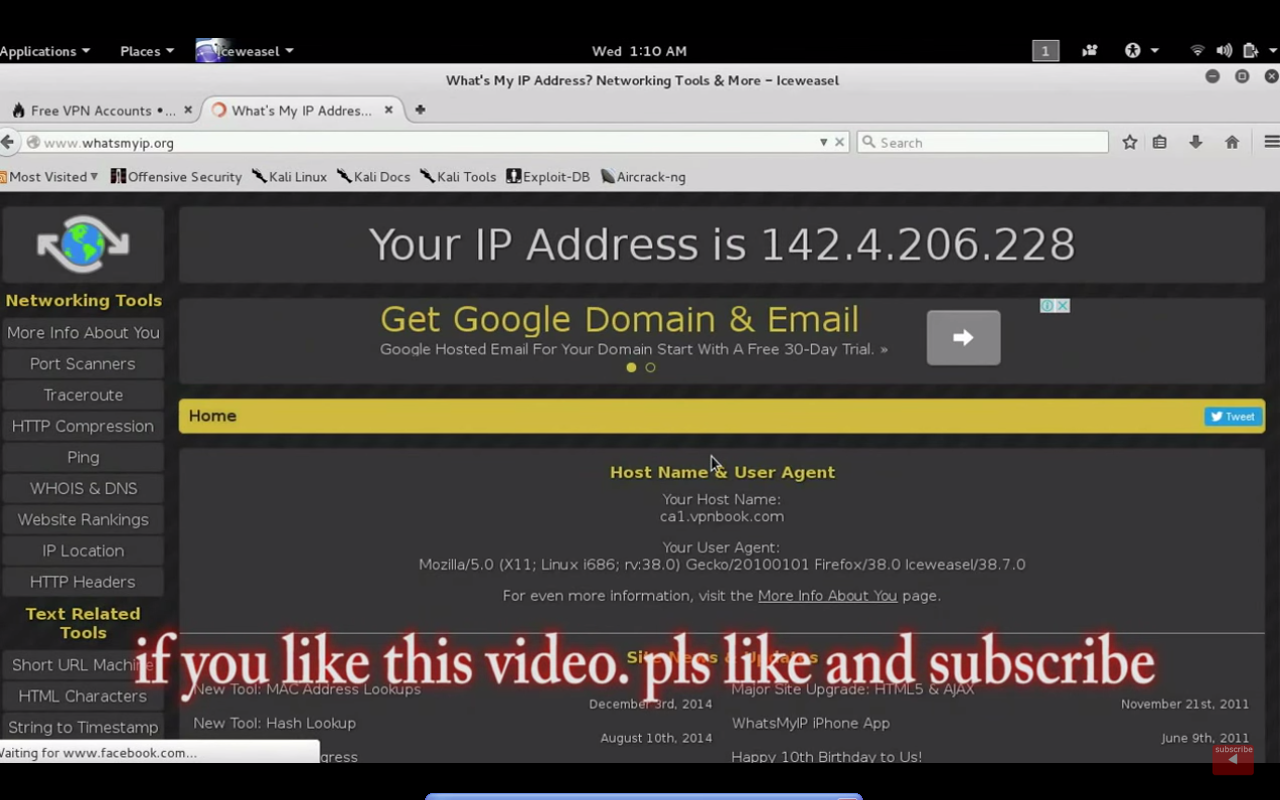Select the first ad carousel dot
The image size is (1280, 800).
point(631,368)
